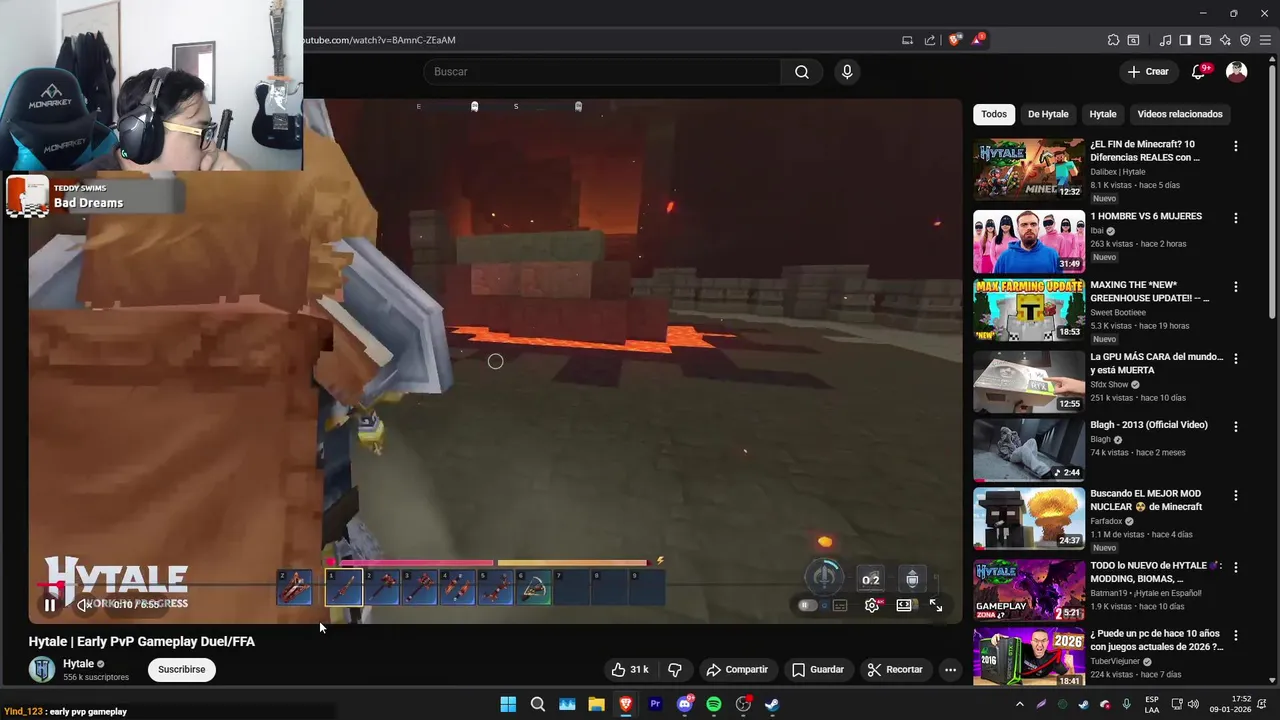Open the YouTube account avatar menu
Screen dimensions: 1280x720
click(1237, 72)
